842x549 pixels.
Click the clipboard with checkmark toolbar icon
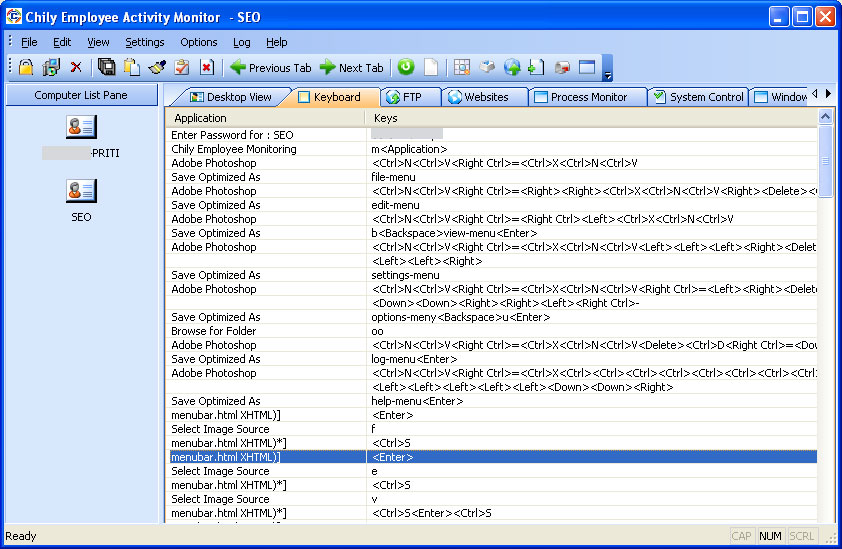[182, 67]
